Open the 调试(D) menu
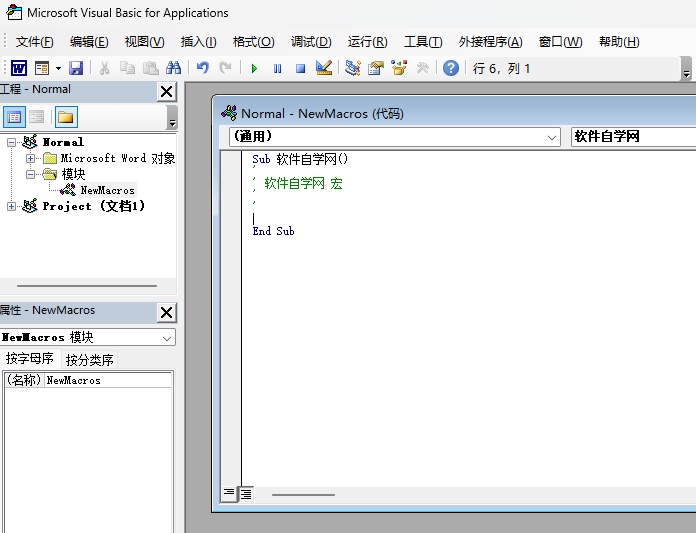The width and height of the screenshot is (696, 533). point(311,42)
